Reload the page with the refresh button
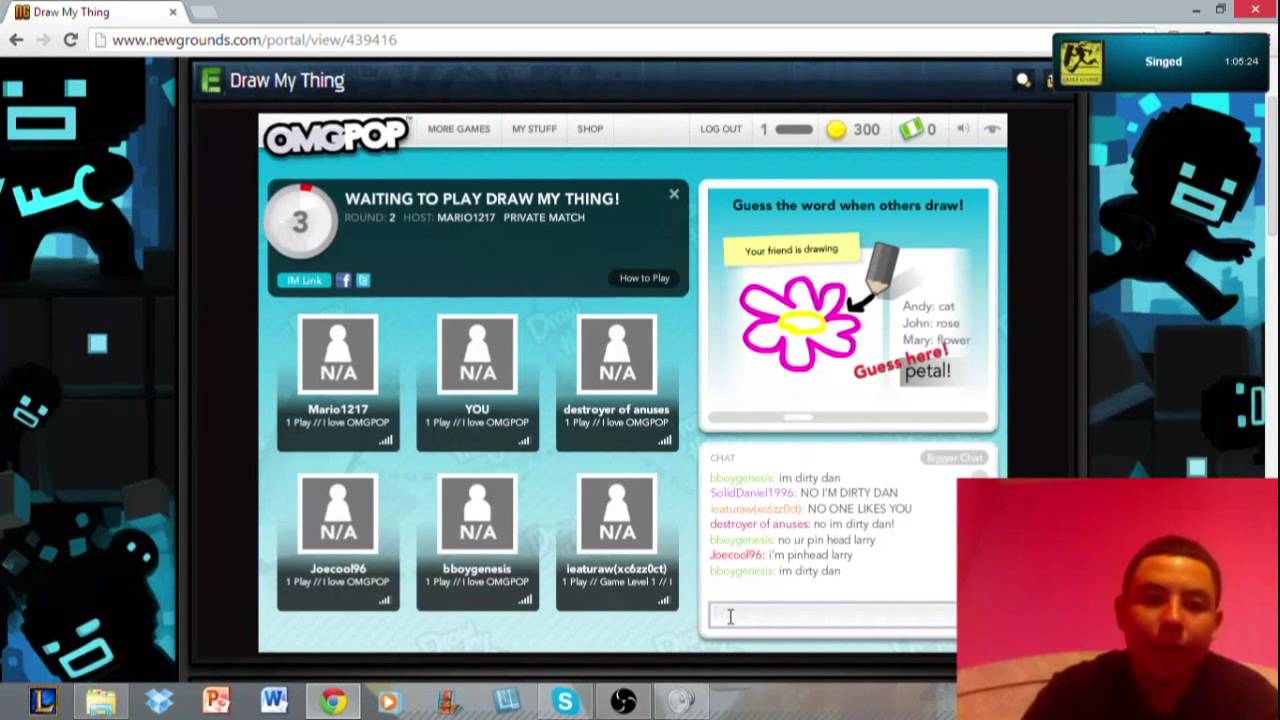Screen dimensions: 1280x720 click(x=70, y=40)
